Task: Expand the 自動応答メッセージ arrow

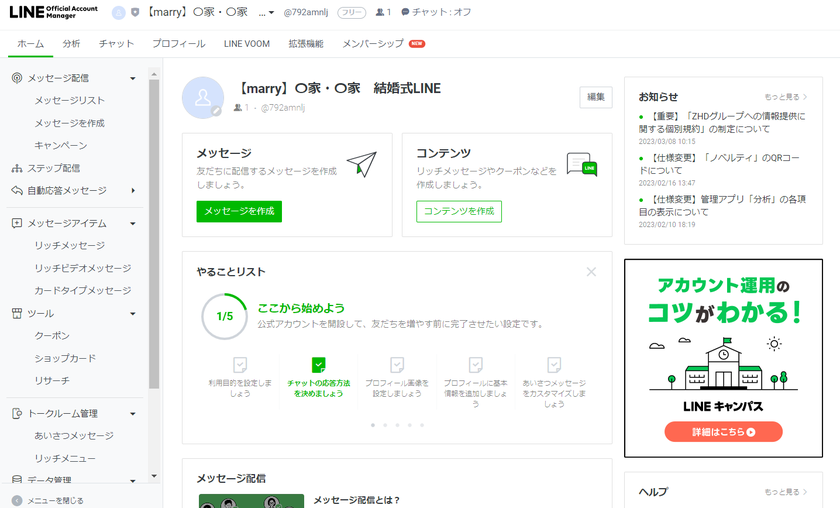Action: (x=133, y=191)
